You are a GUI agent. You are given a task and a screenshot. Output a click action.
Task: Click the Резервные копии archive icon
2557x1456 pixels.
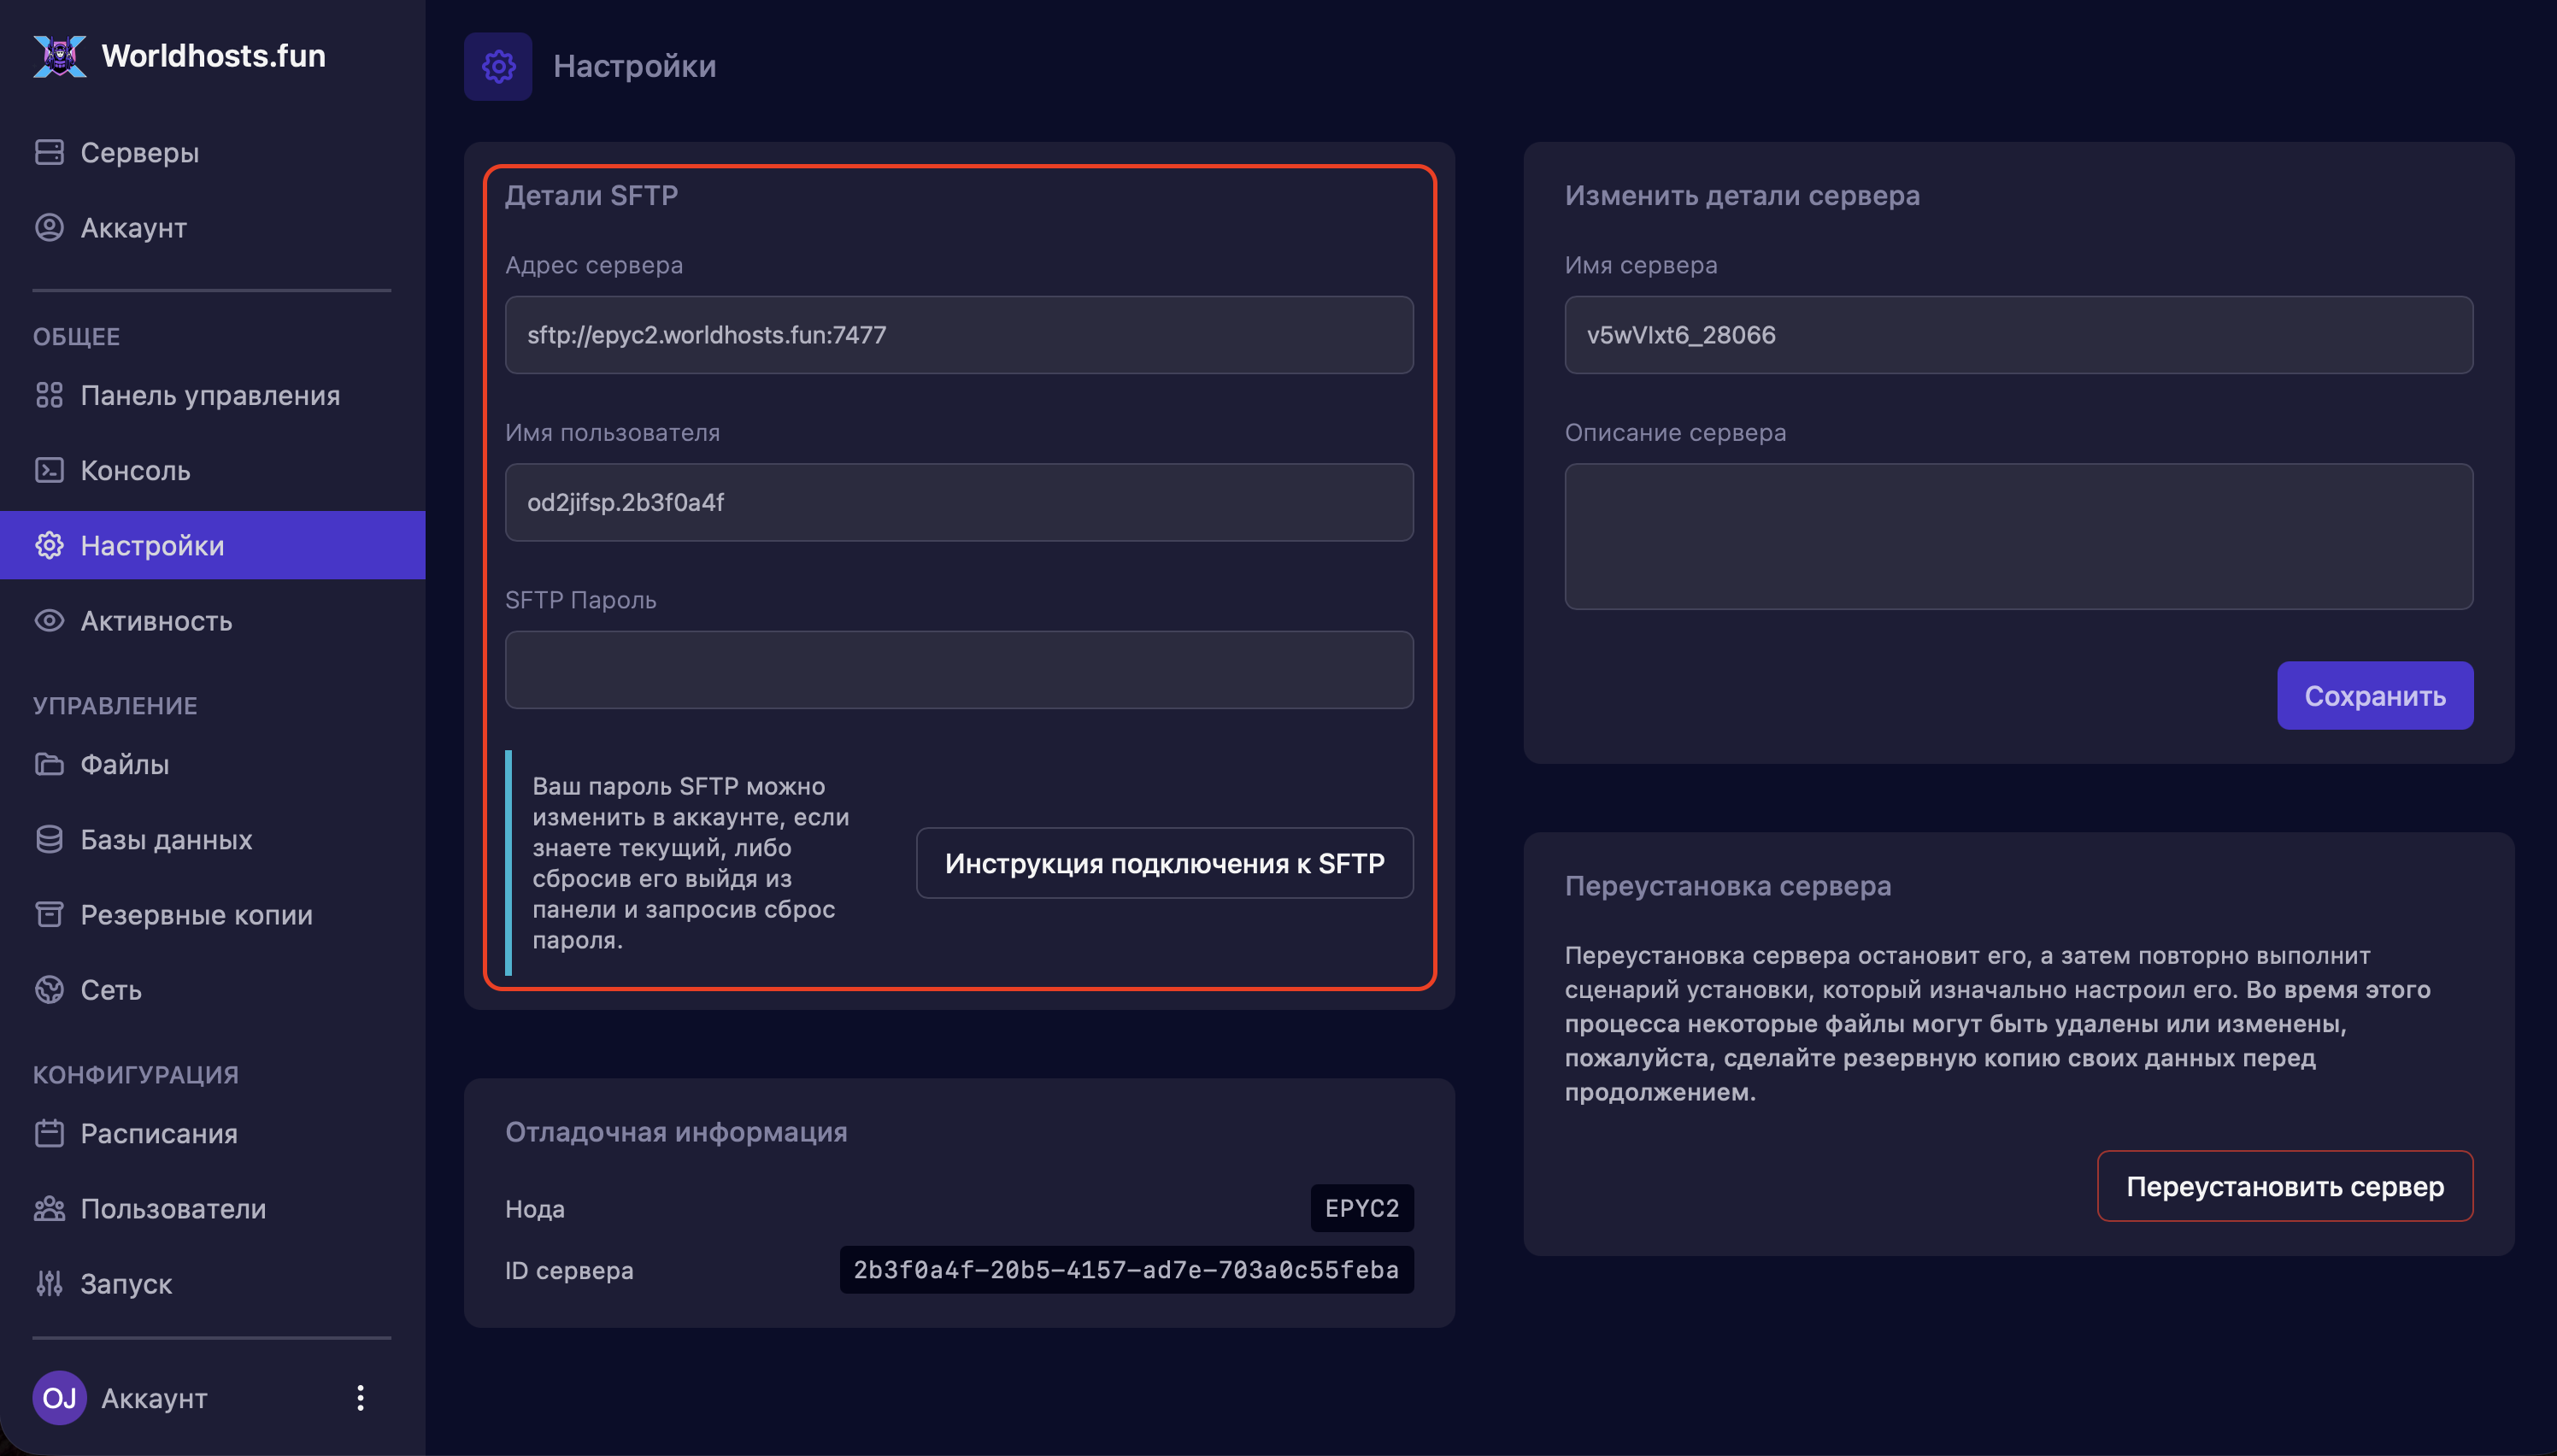[49, 914]
